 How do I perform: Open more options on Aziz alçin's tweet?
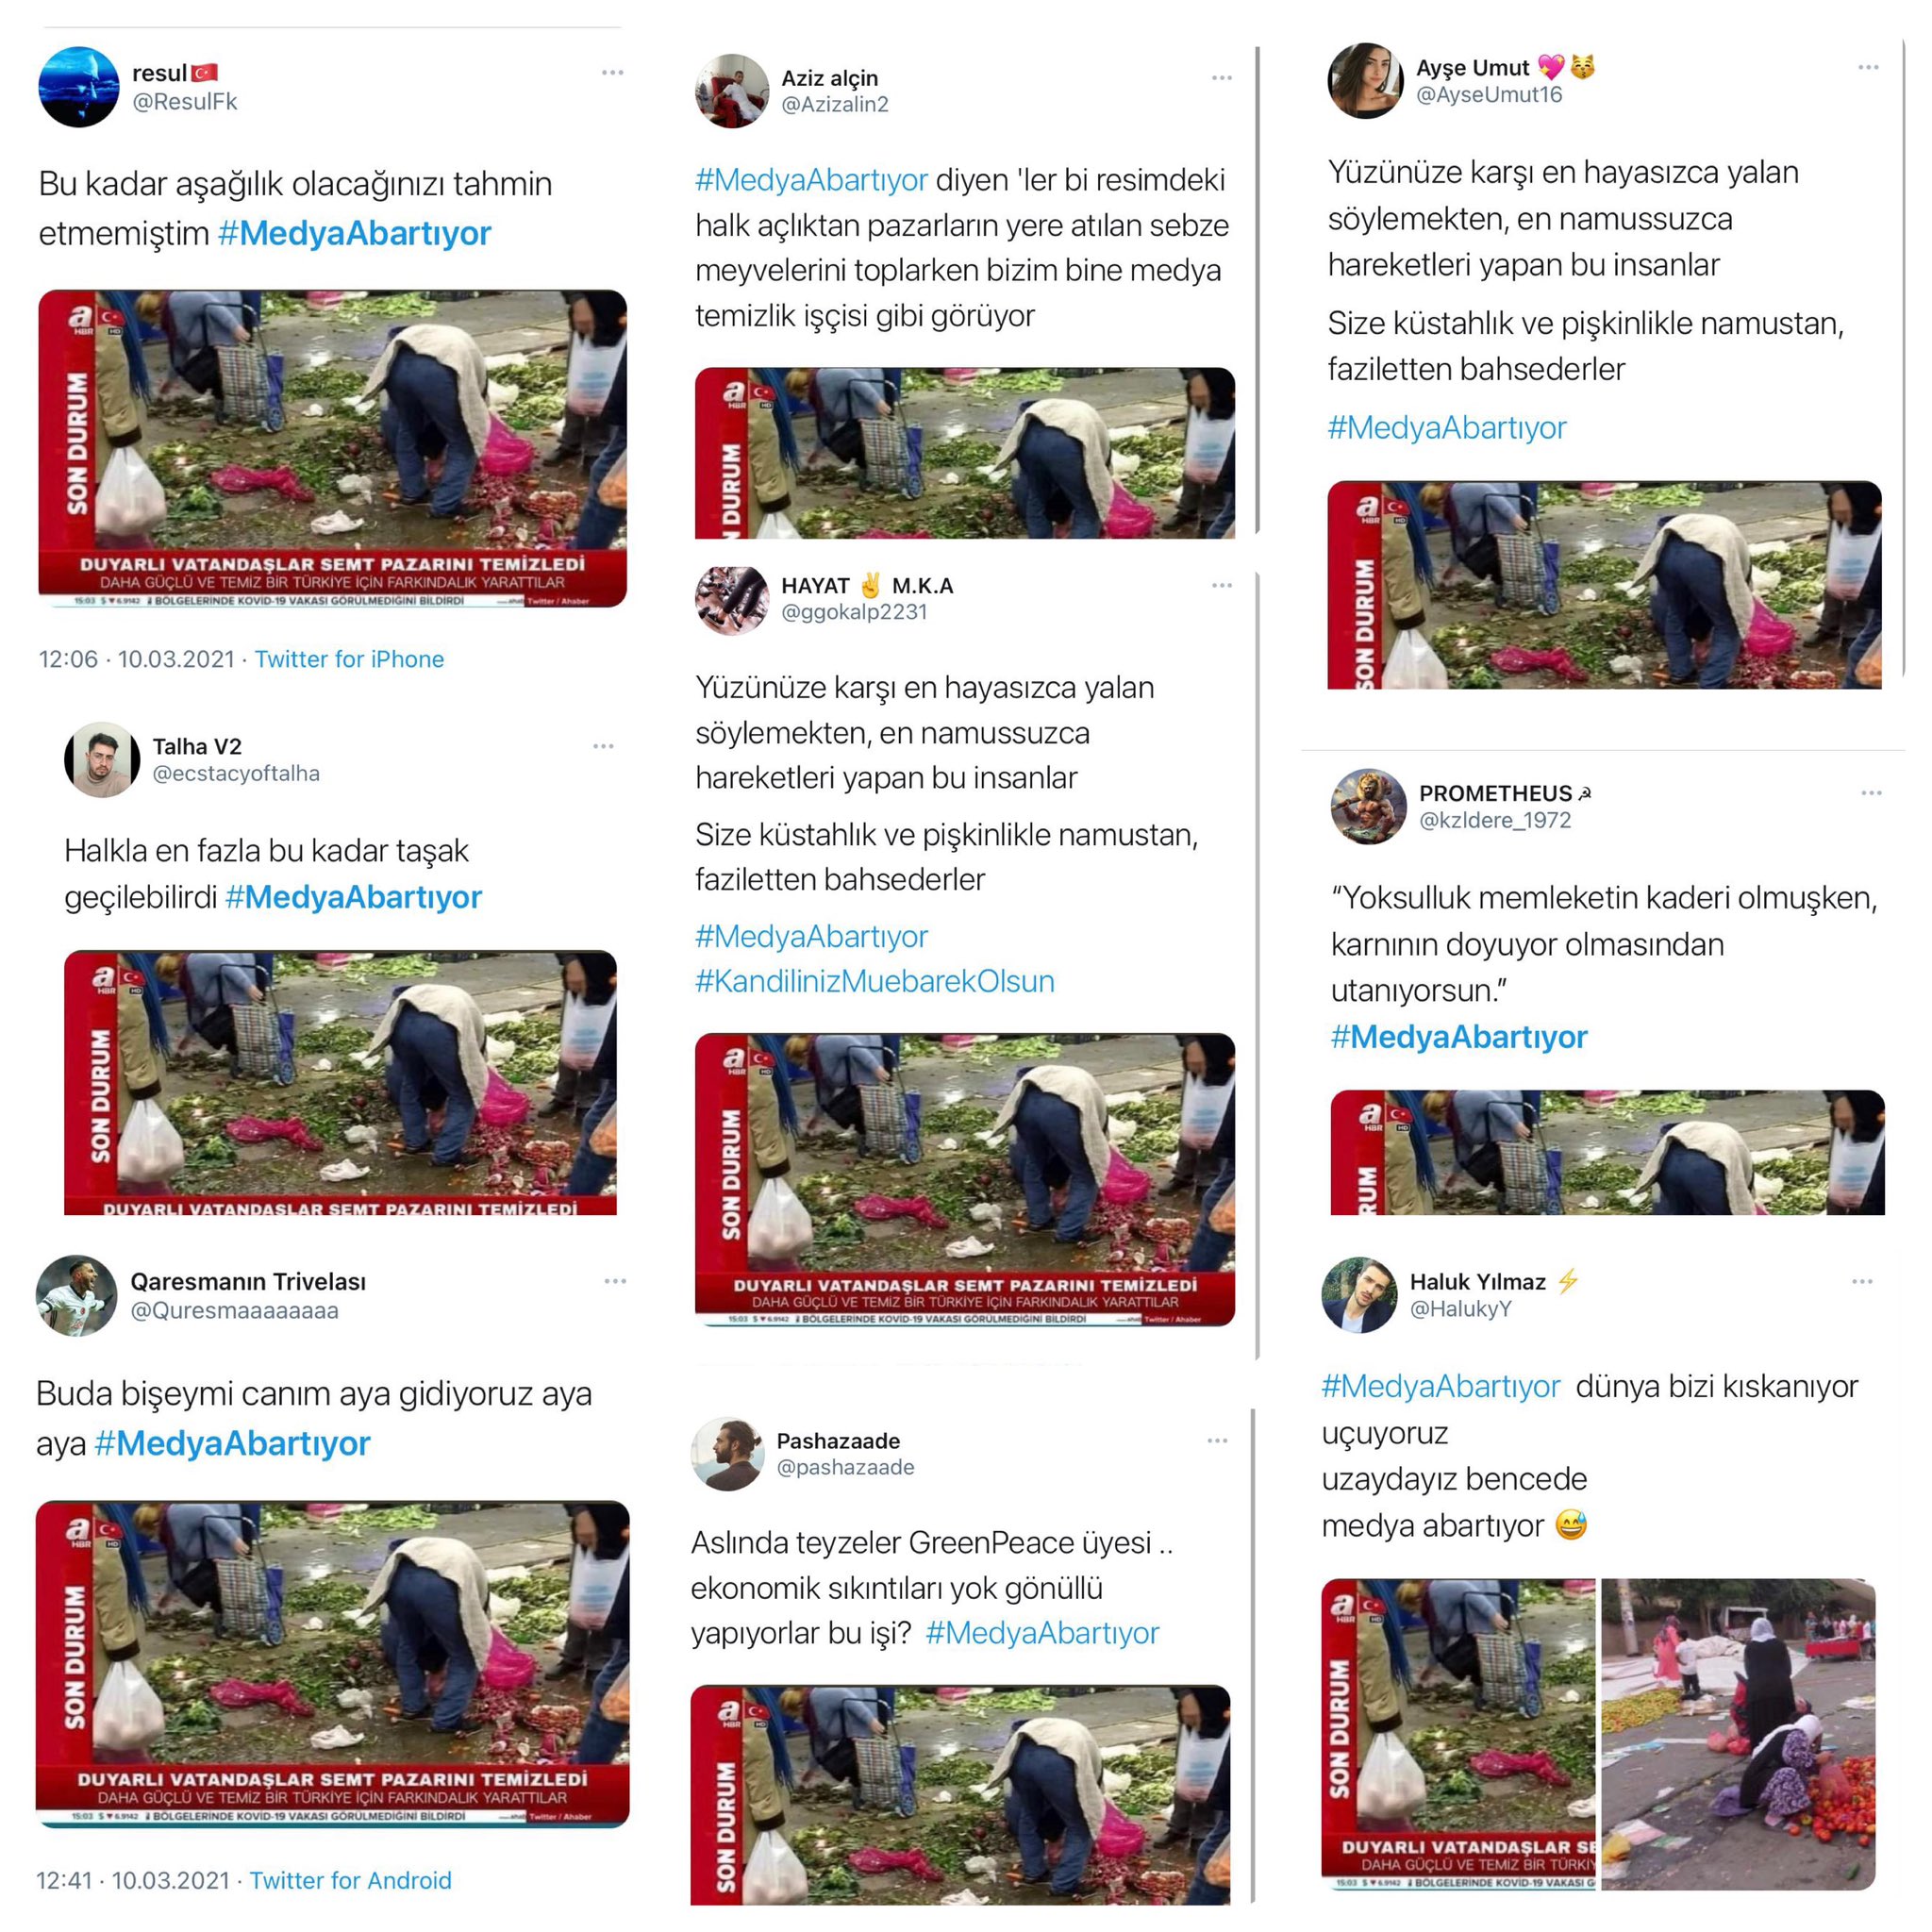pyautogui.click(x=1222, y=78)
